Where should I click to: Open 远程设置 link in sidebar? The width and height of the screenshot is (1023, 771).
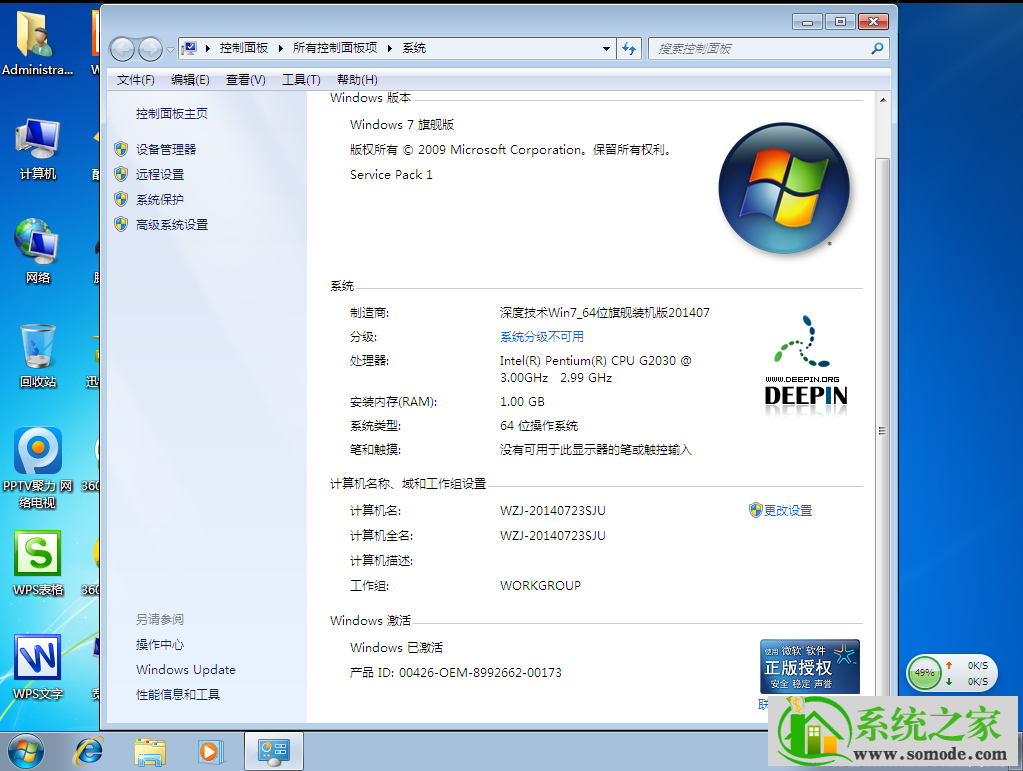(160, 174)
